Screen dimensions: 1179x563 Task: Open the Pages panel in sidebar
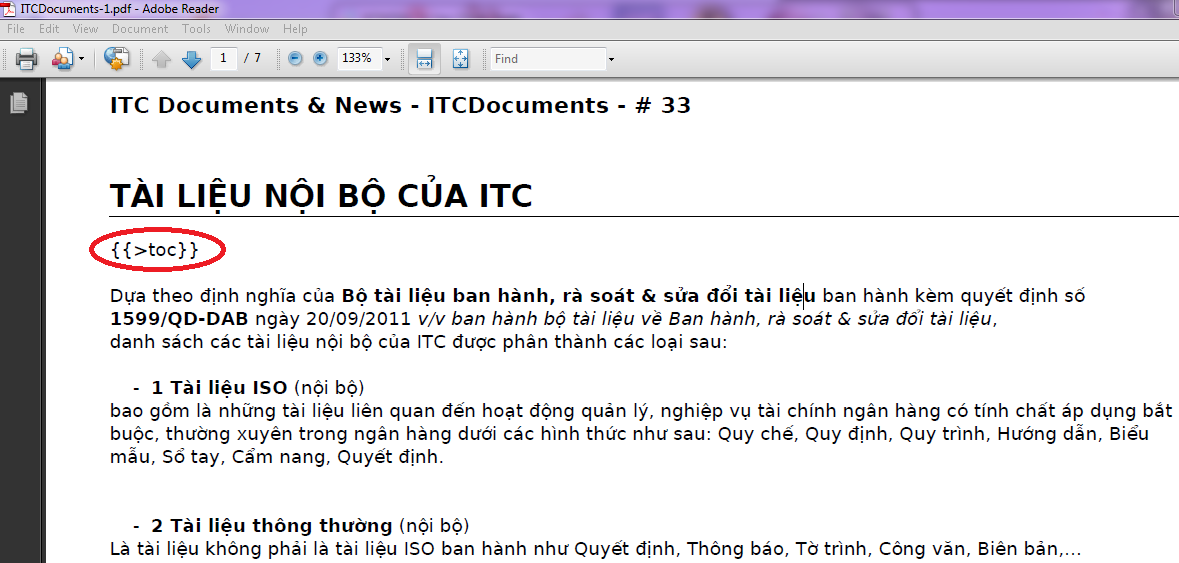[19, 102]
